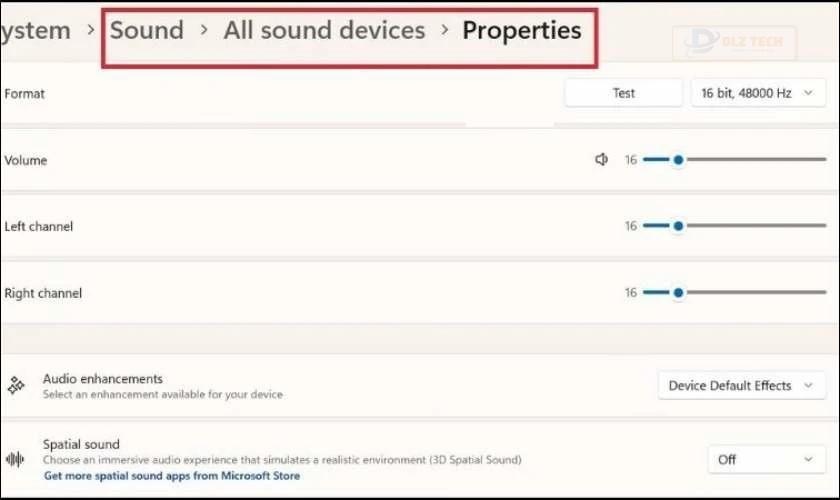
Task: Click the Spatial sound waveform icon
Action: coord(15,459)
